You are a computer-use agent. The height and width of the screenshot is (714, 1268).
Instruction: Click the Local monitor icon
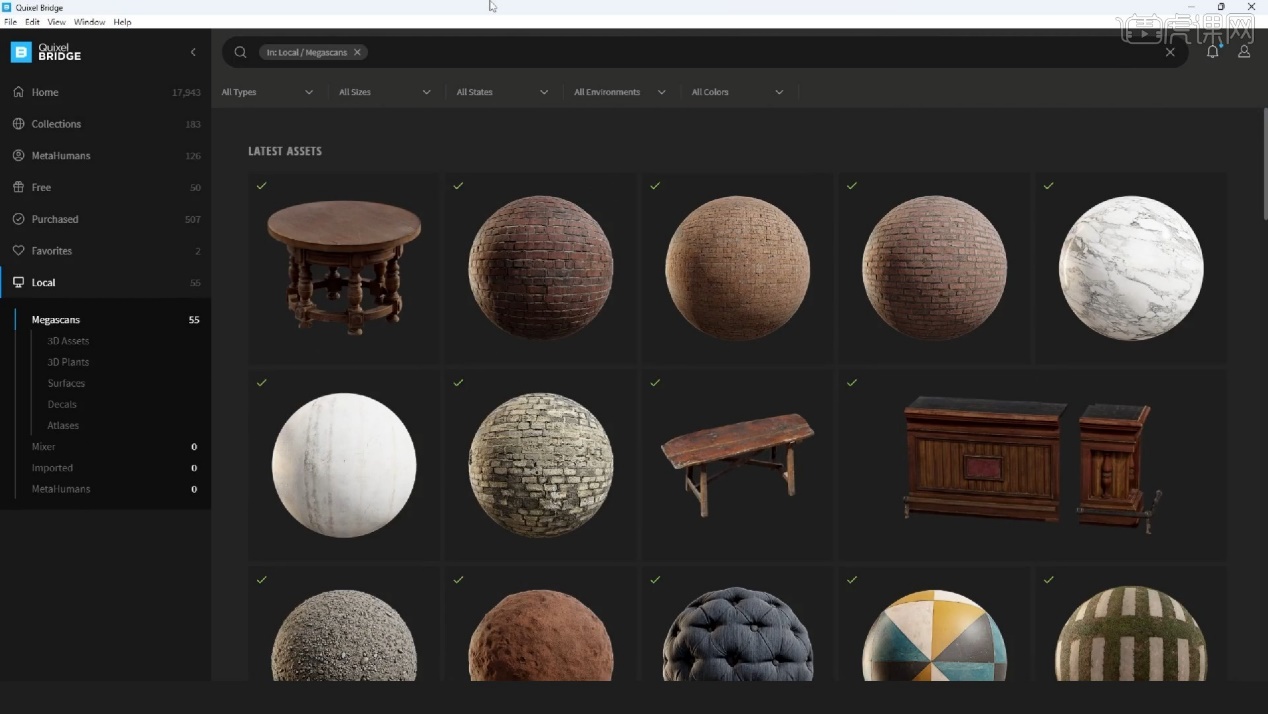tap(18, 283)
